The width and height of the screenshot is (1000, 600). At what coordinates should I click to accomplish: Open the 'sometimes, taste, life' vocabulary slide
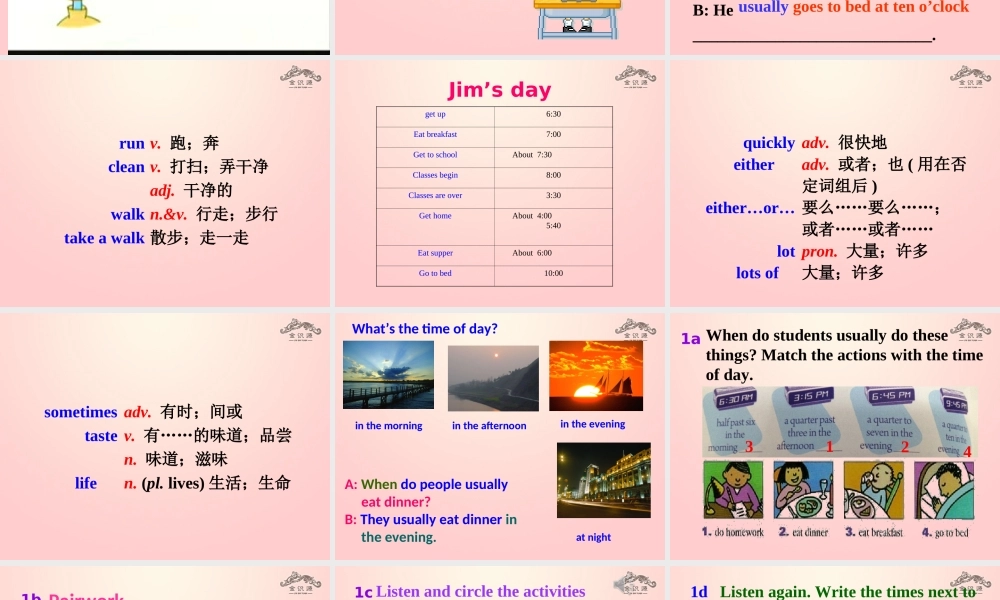coord(165,436)
